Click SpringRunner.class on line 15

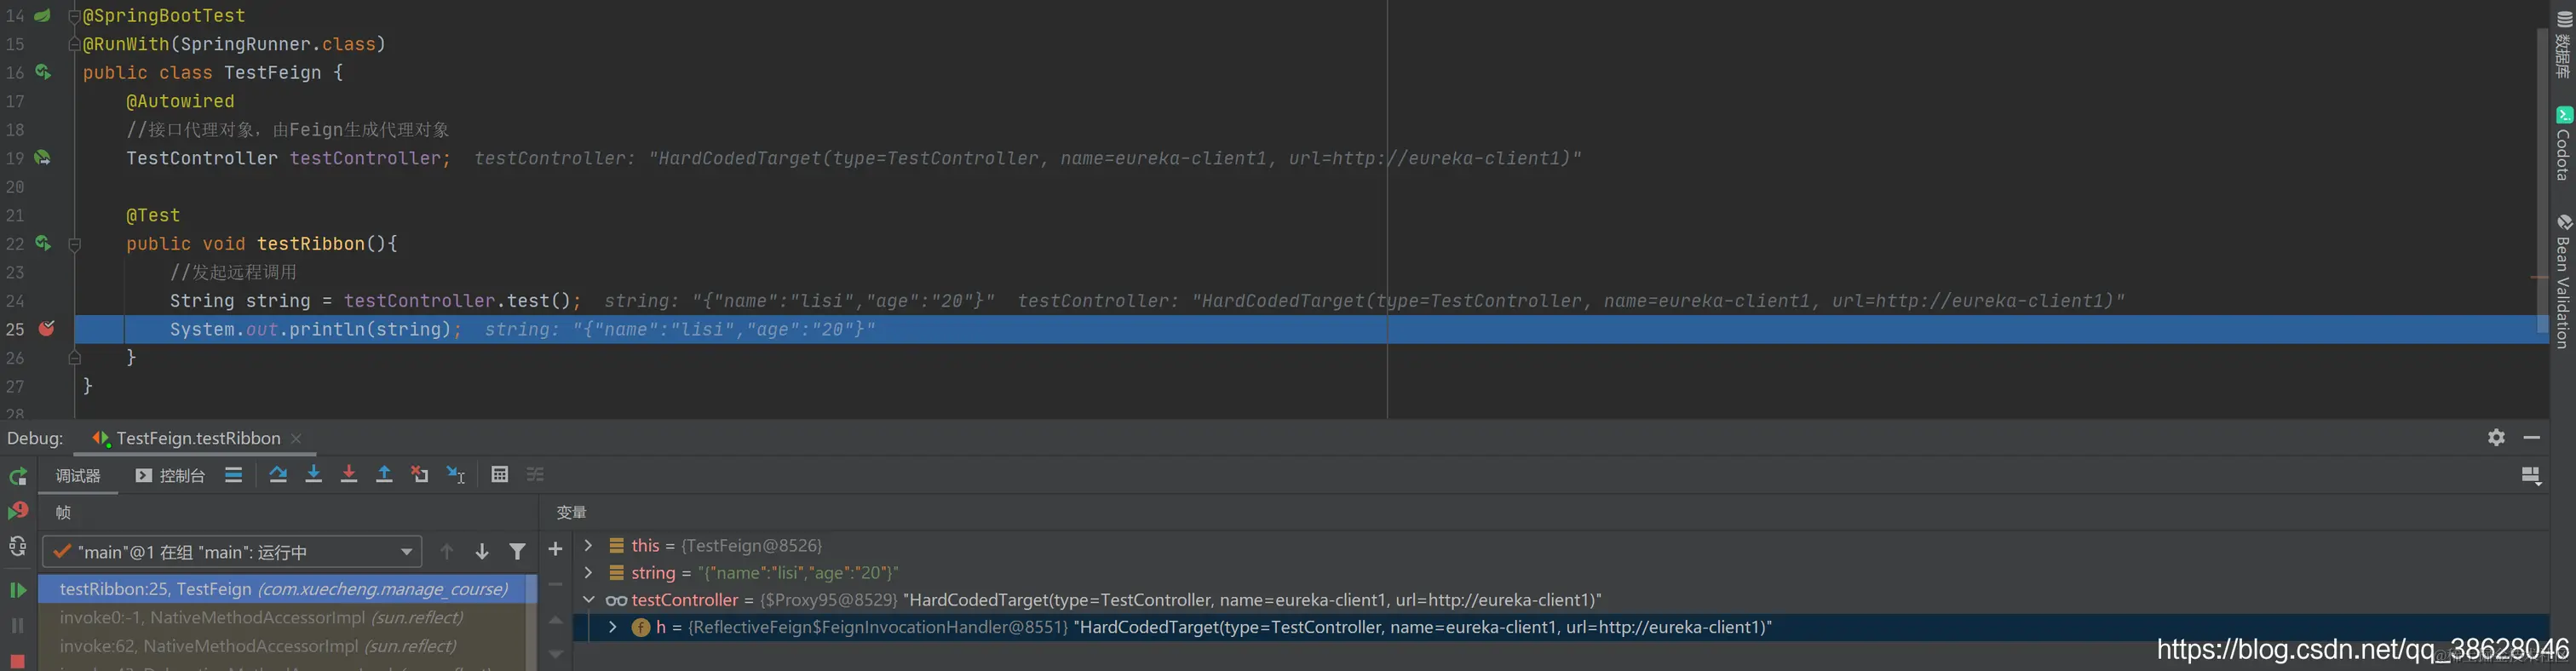(278, 44)
